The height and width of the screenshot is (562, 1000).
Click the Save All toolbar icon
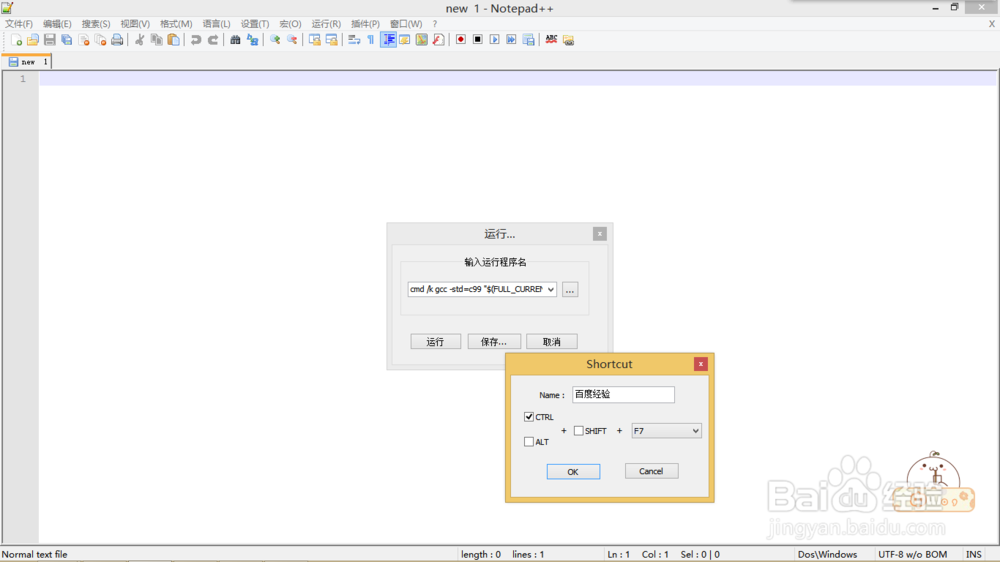point(66,40)
